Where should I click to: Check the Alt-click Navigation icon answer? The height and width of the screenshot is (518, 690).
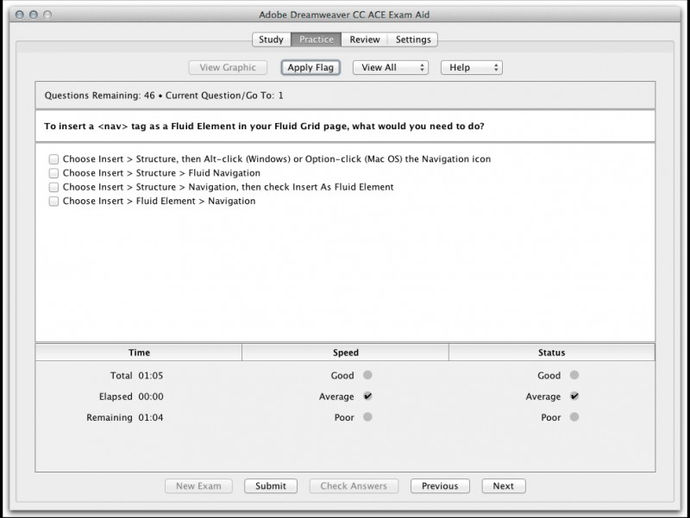(54, 159)
